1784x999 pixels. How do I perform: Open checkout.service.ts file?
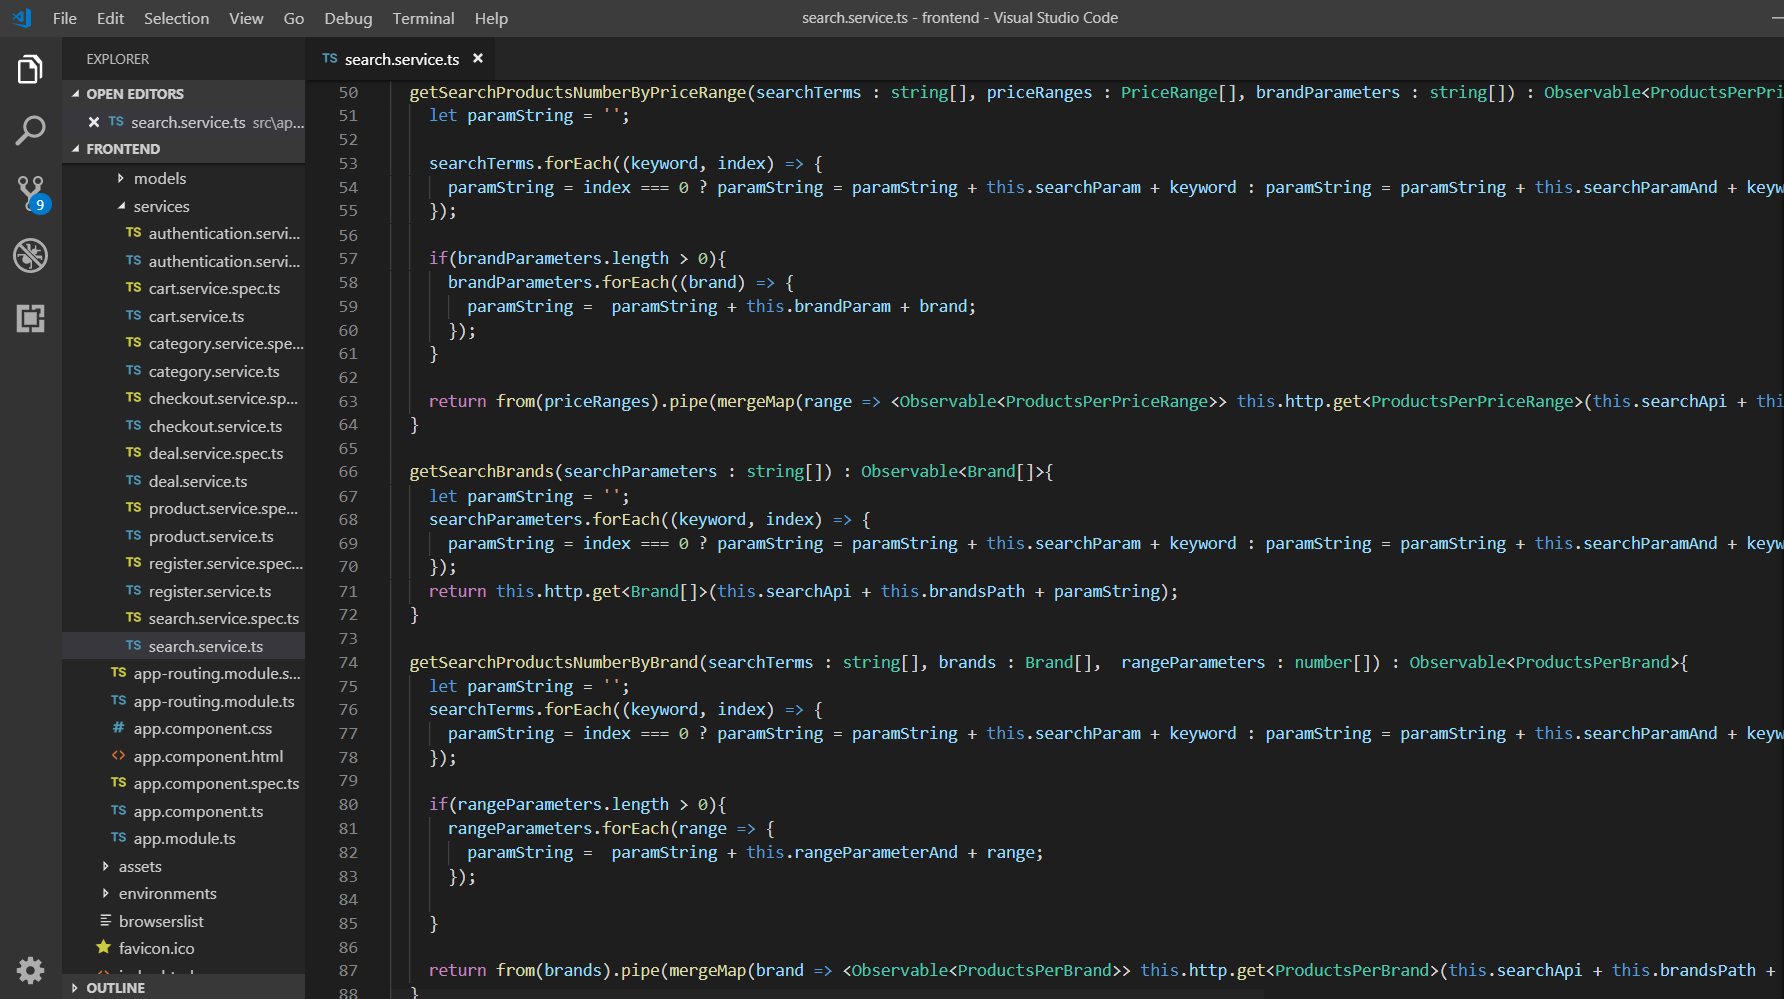point(215,426)
